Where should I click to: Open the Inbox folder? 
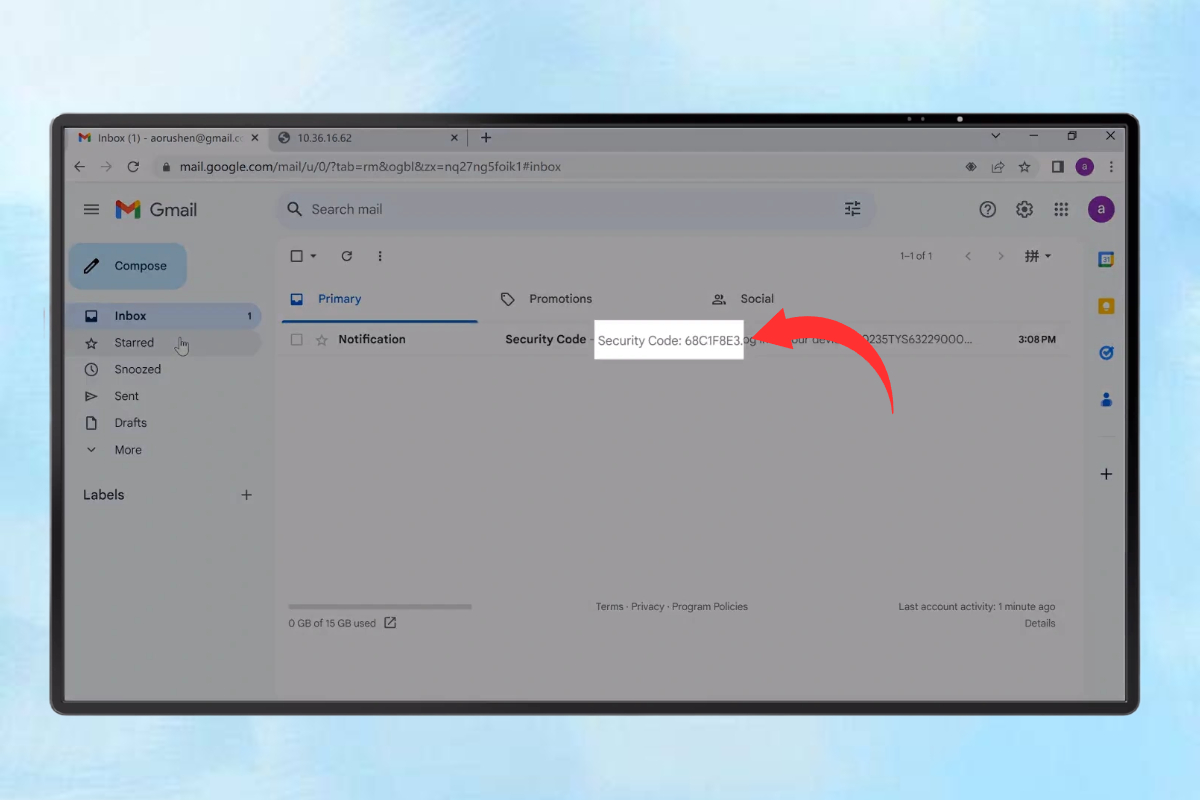165,316
